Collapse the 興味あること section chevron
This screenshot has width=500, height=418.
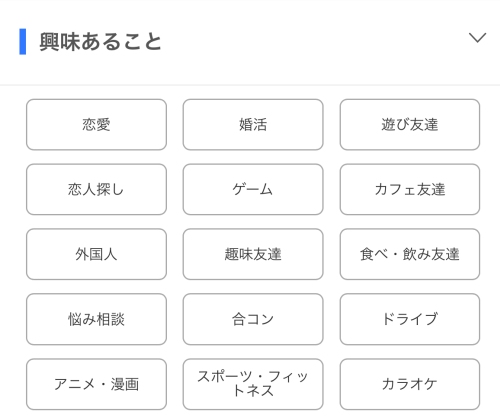tap(477, 37)
